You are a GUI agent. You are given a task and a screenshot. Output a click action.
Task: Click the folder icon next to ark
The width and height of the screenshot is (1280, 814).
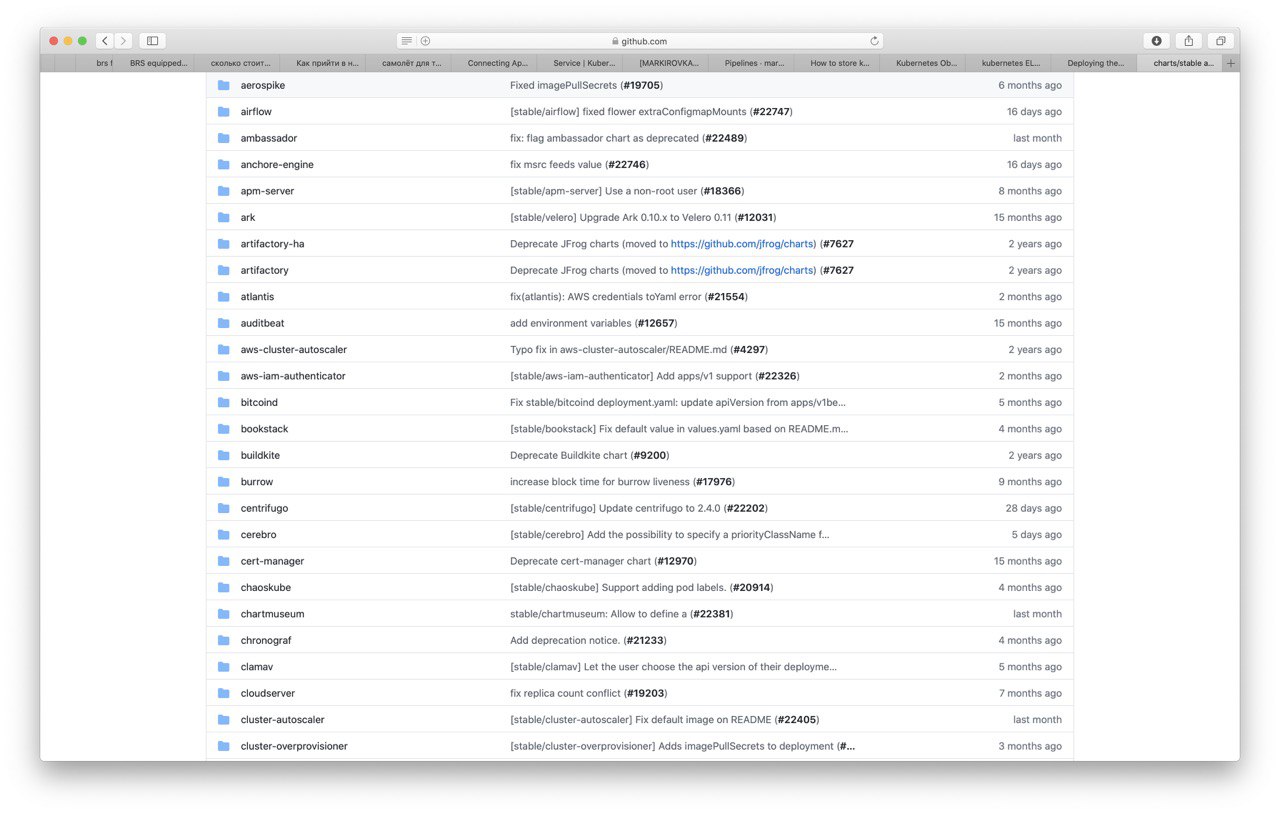(223, 217)
